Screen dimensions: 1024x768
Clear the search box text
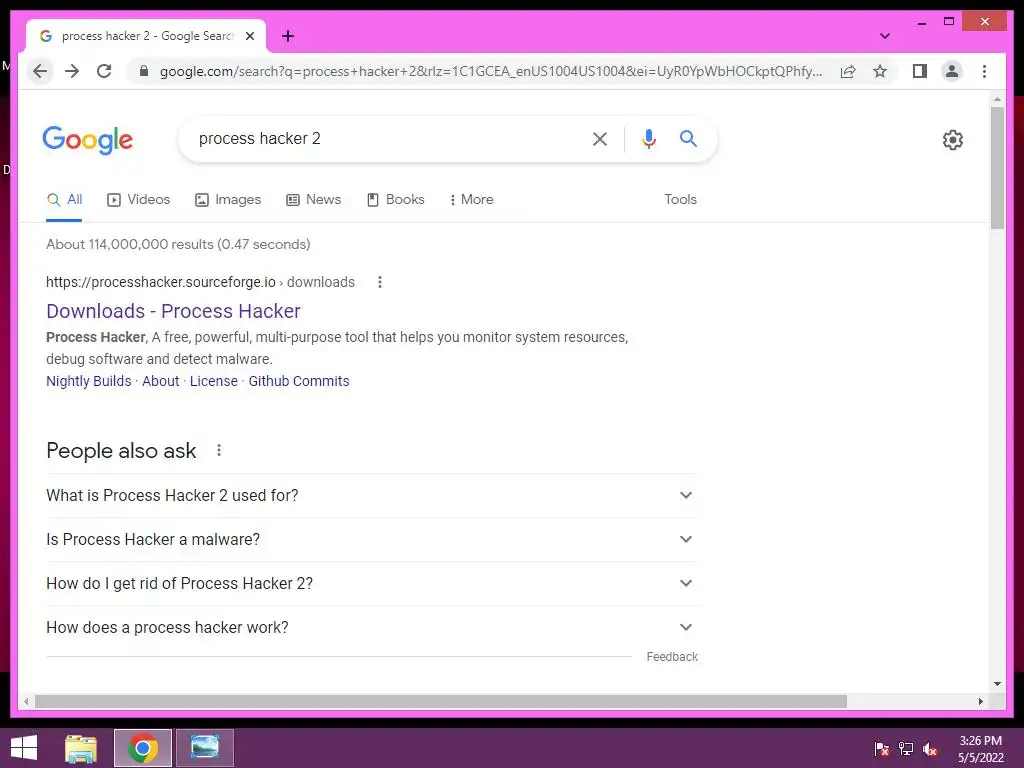coord(600,138)
